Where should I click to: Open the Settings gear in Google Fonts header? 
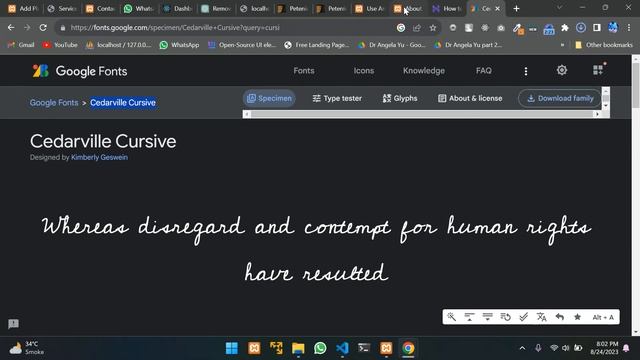pos(562,70)
